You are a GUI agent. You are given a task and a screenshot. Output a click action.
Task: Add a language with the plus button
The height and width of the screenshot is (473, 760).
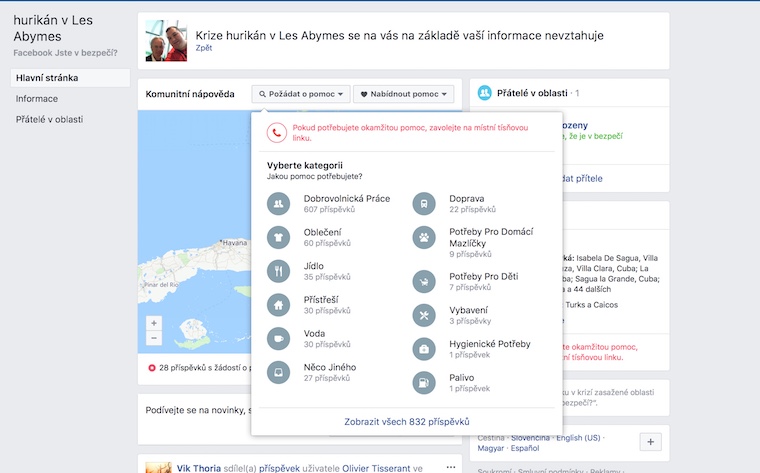point(650,441)
